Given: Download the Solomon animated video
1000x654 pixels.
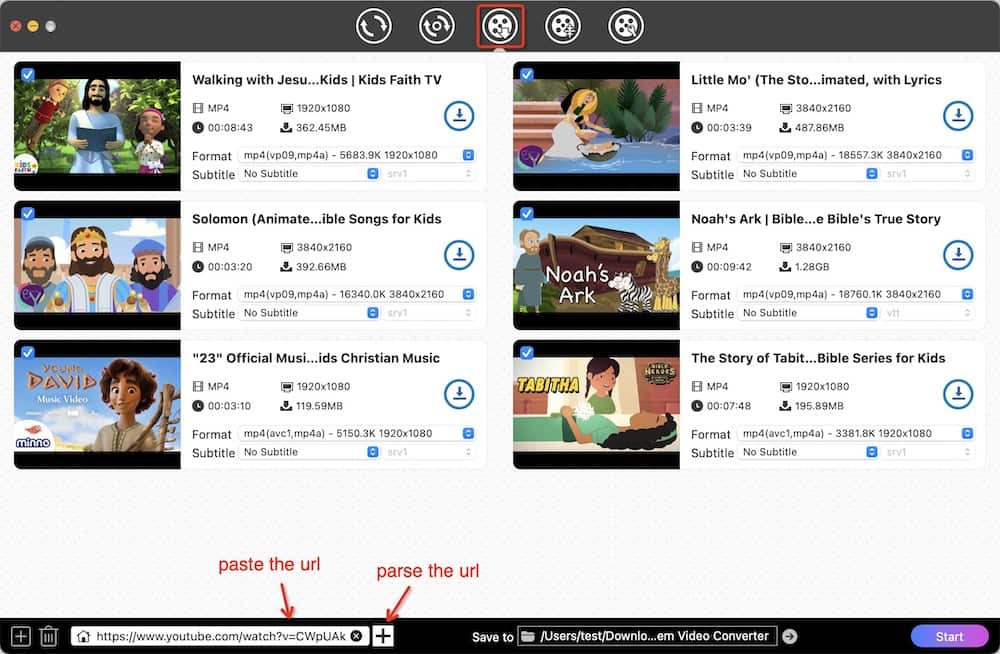Looking at the screenshot, I should 459,255.
